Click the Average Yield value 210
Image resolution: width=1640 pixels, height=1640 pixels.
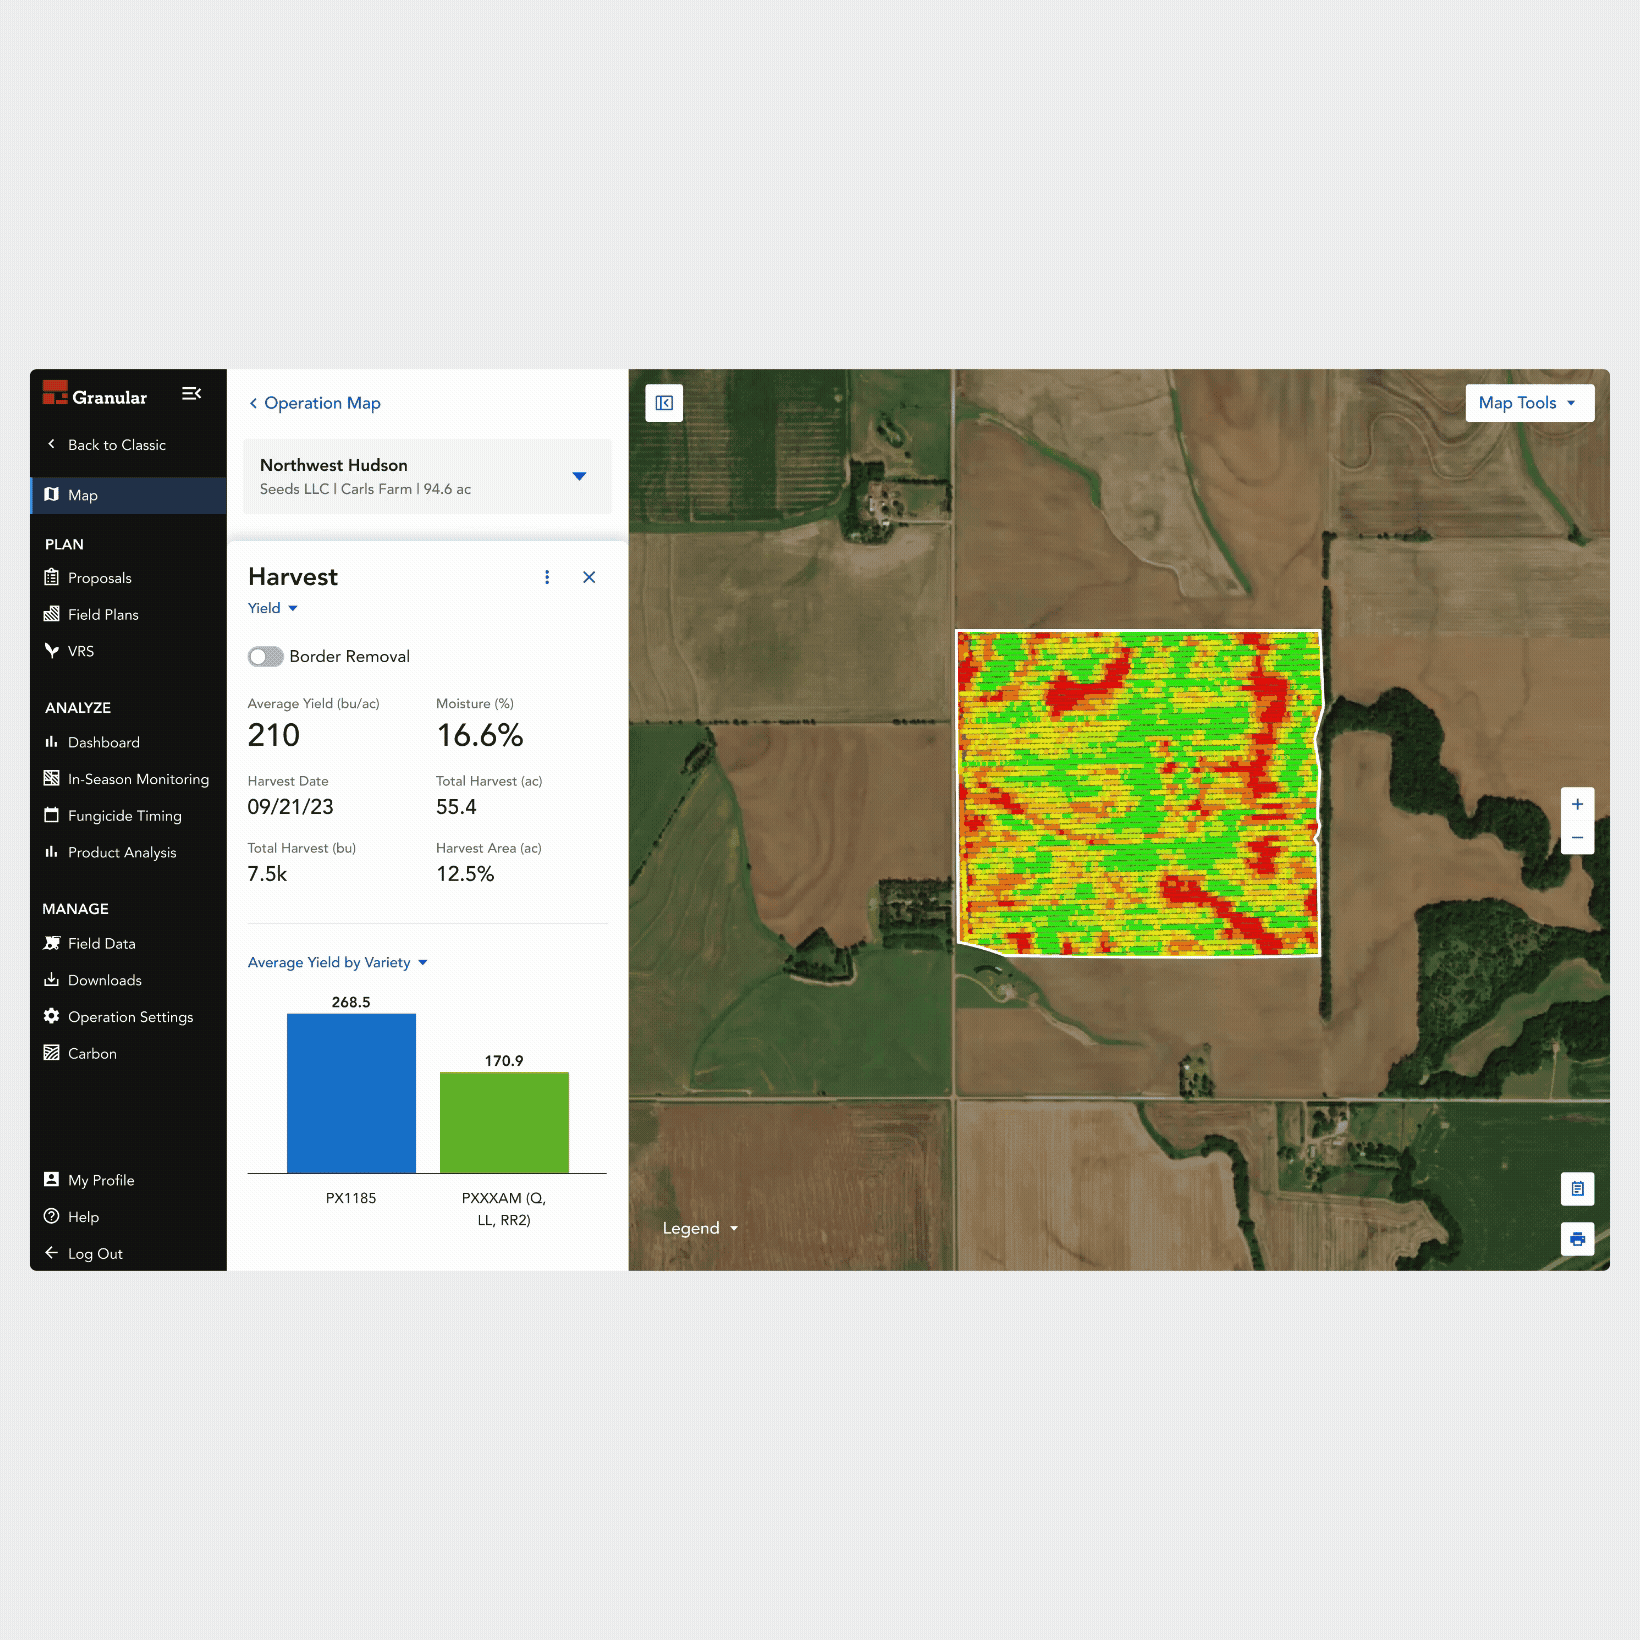(274, 735)
